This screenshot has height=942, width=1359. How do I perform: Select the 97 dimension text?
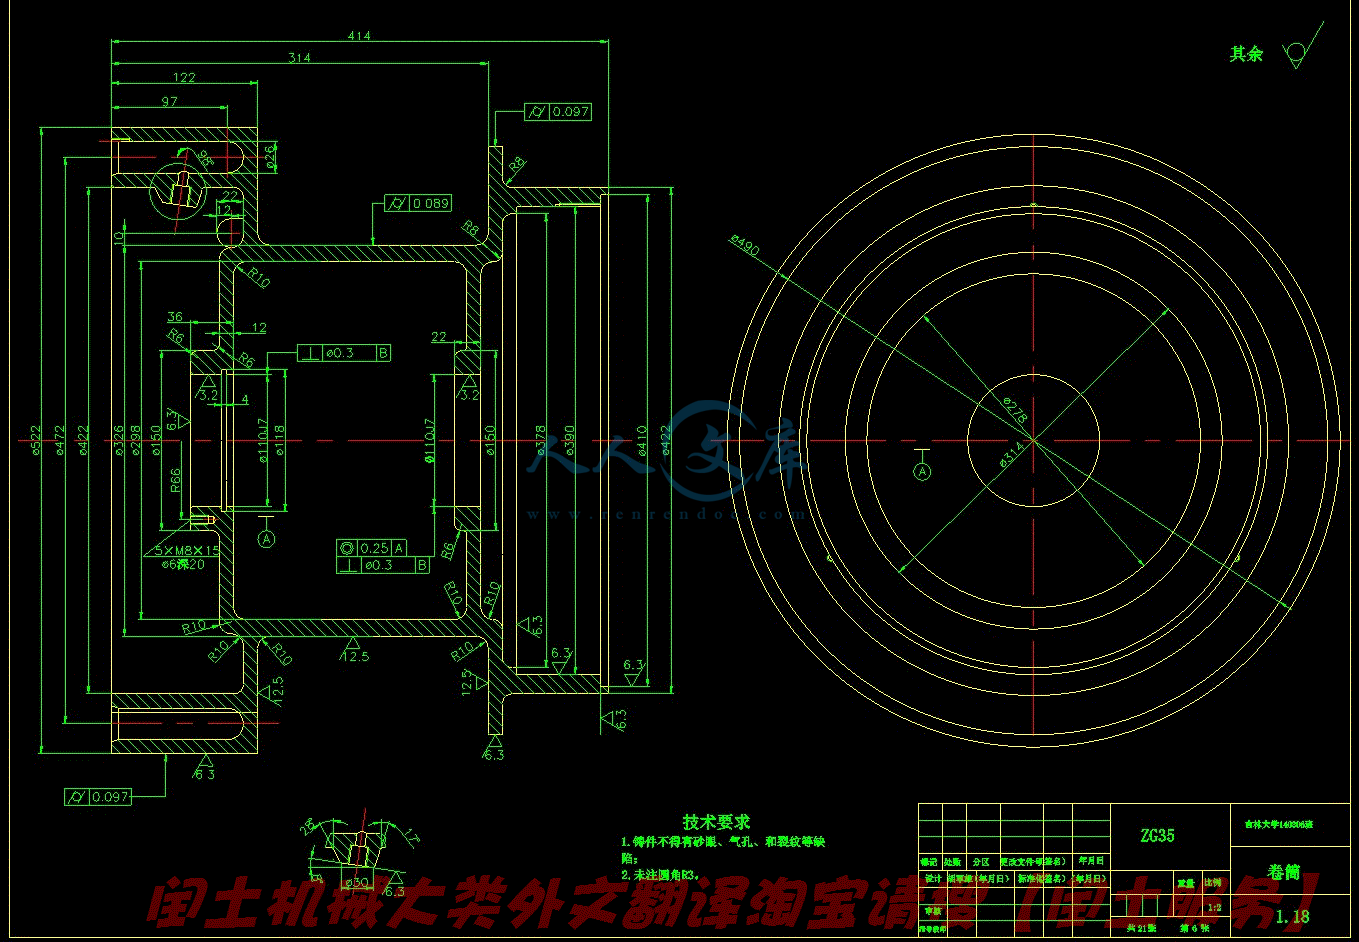pos(169,102)
